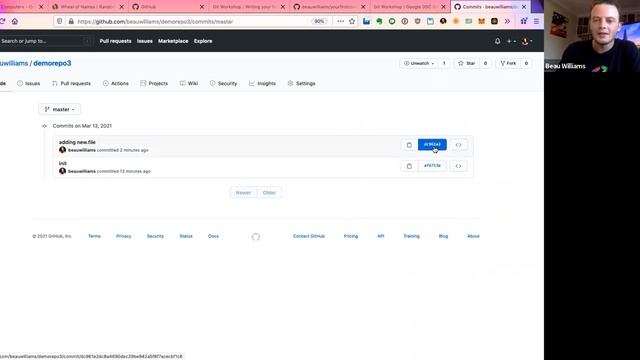Click the tracking protection shield icon
Screen dimensions: 640x360
(x=60, y=21)
